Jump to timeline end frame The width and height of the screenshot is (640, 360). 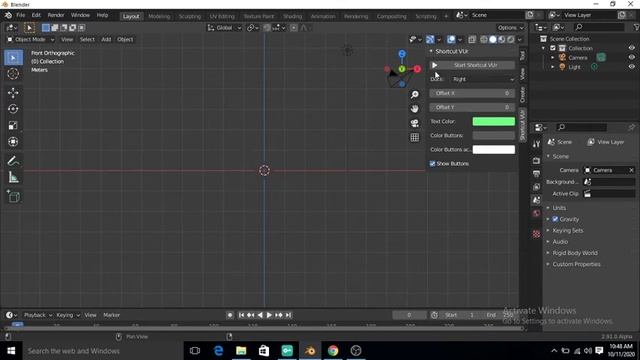click(288, 315)
